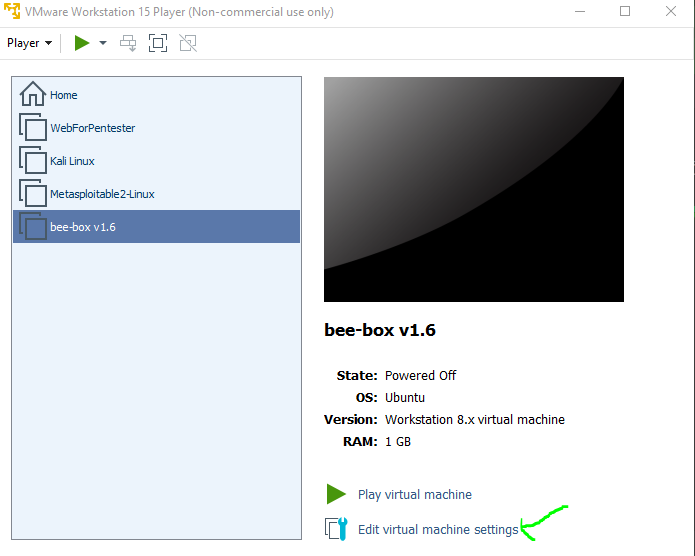Select bee-box v1.6 in the list

pos(156,227)
